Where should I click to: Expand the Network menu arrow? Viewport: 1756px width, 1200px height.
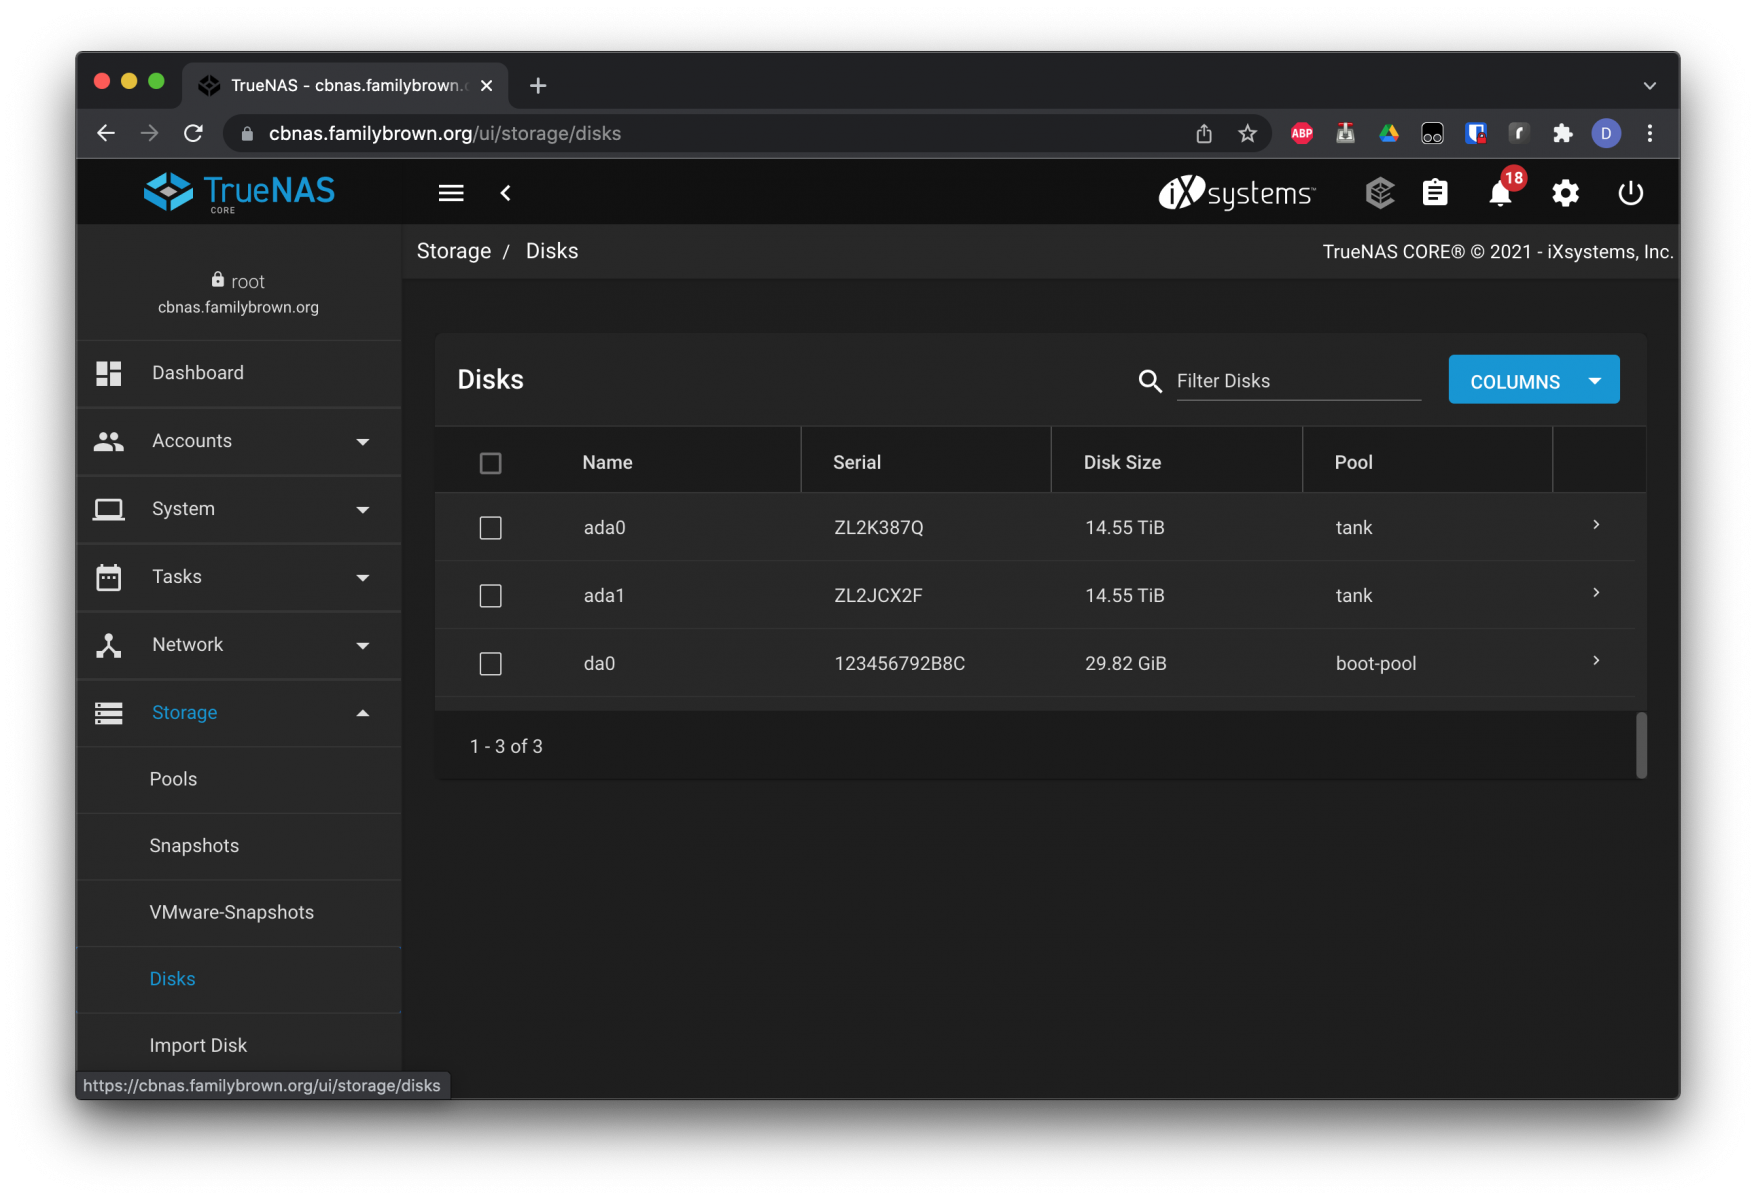[x=363, y=646]
